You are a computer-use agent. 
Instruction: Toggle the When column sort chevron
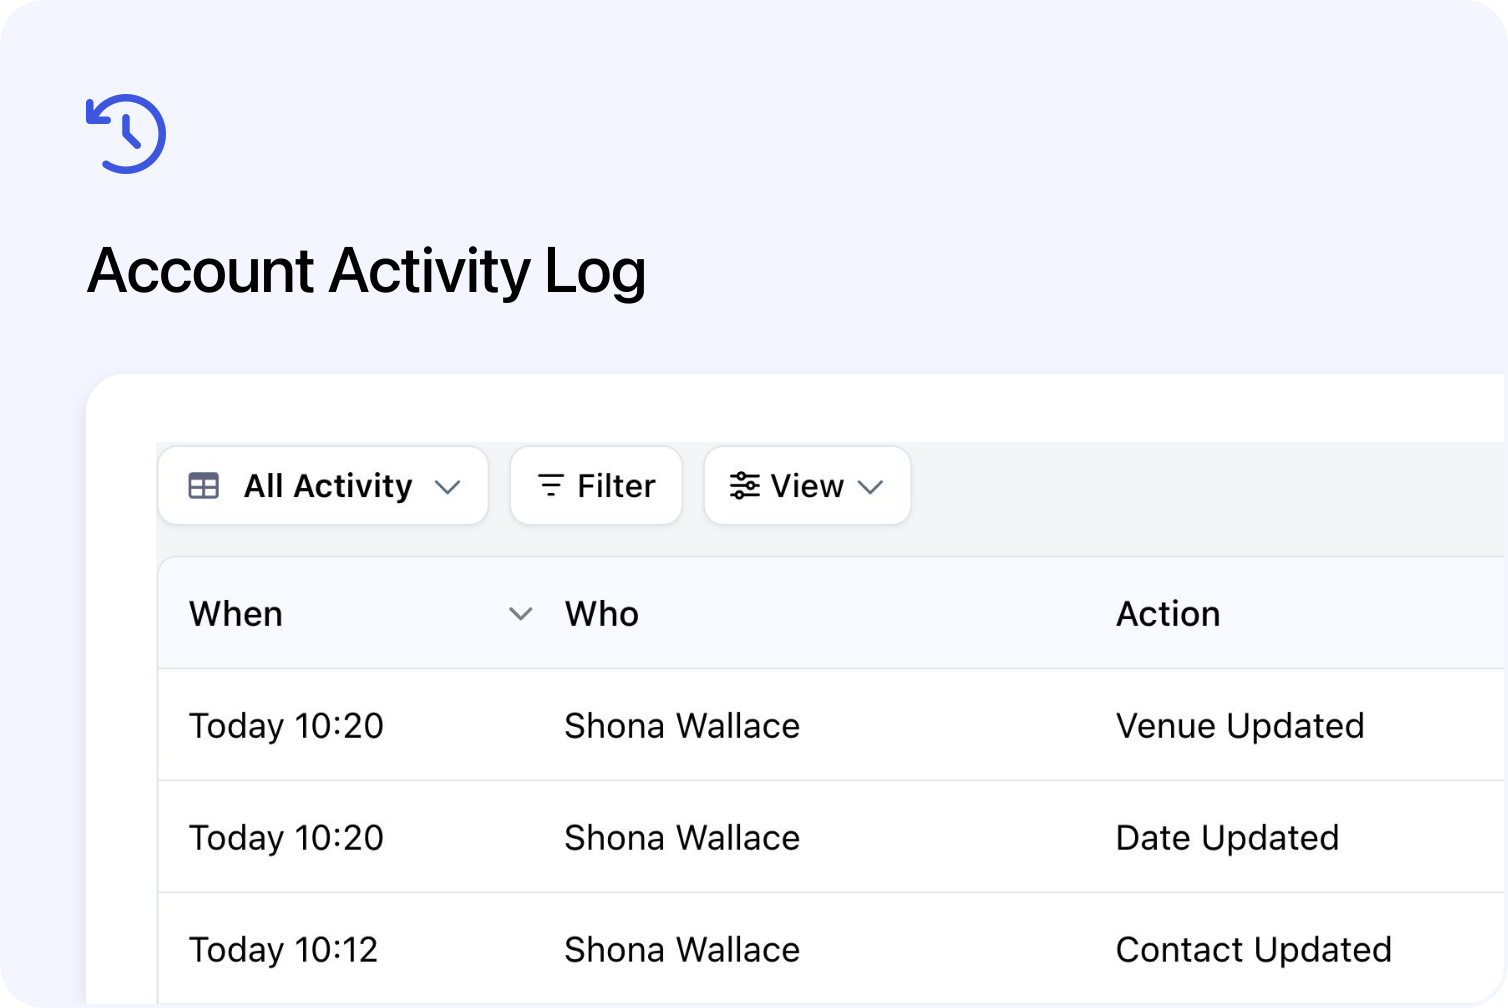(521, 614)
